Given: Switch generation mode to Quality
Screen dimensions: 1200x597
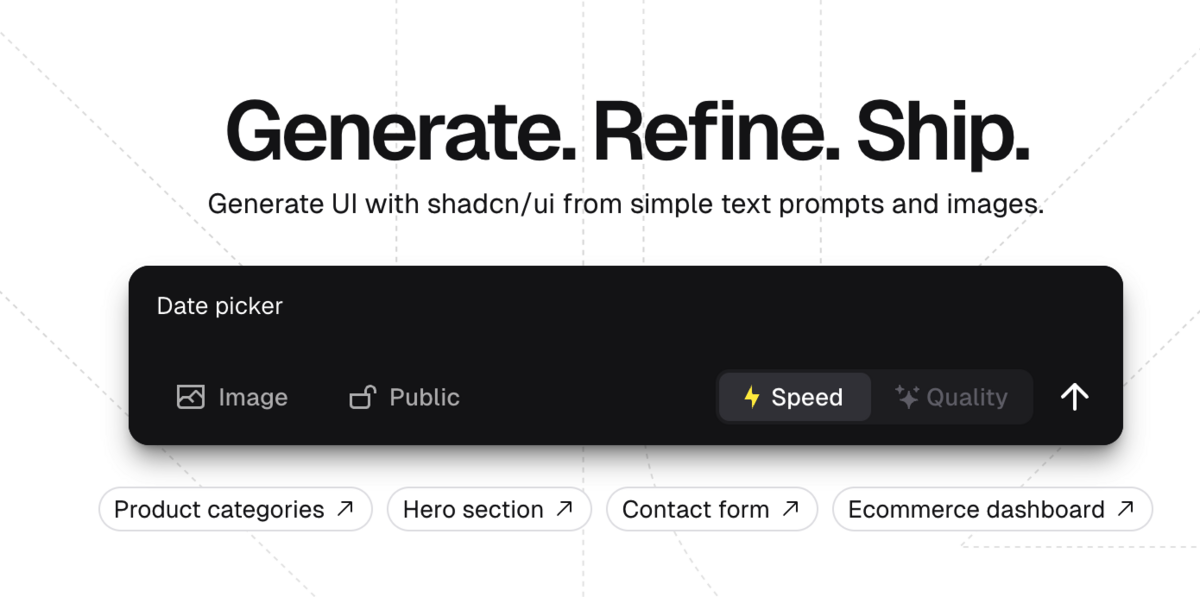Looking at the screenshot, I should [x=951, y=397].
